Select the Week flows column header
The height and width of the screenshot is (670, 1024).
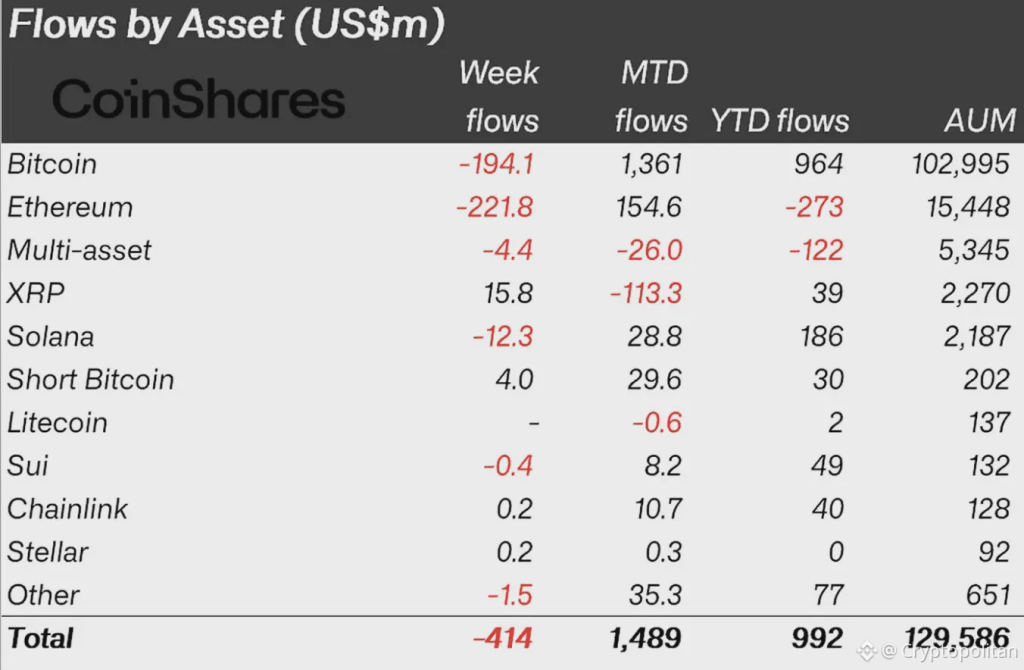[x=498, y=97]
